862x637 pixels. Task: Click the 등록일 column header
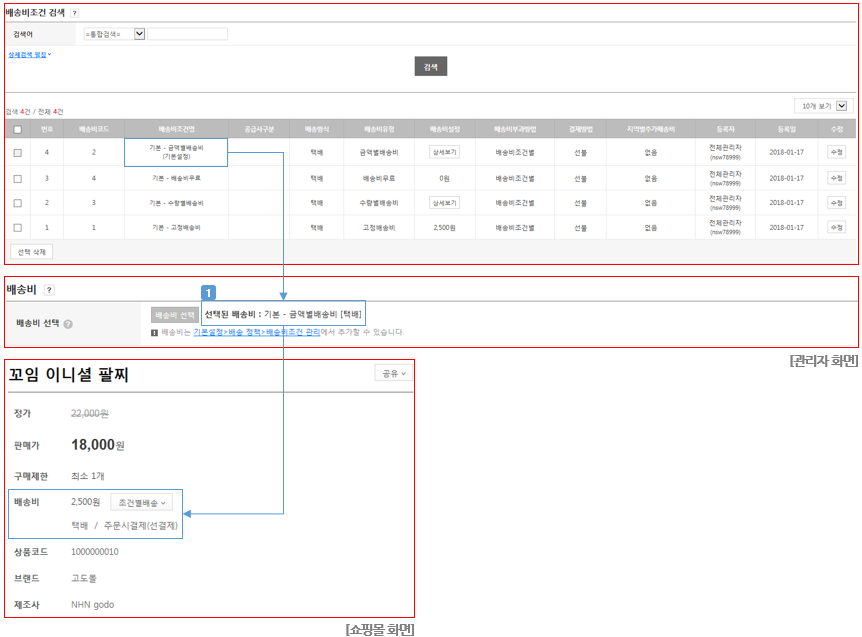point(787,129)
